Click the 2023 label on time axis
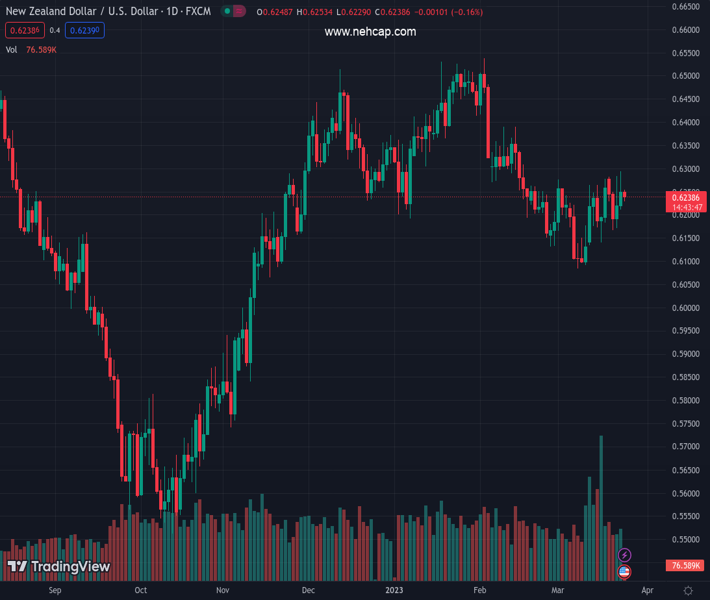The image size is (710, 600). [395, 591]
